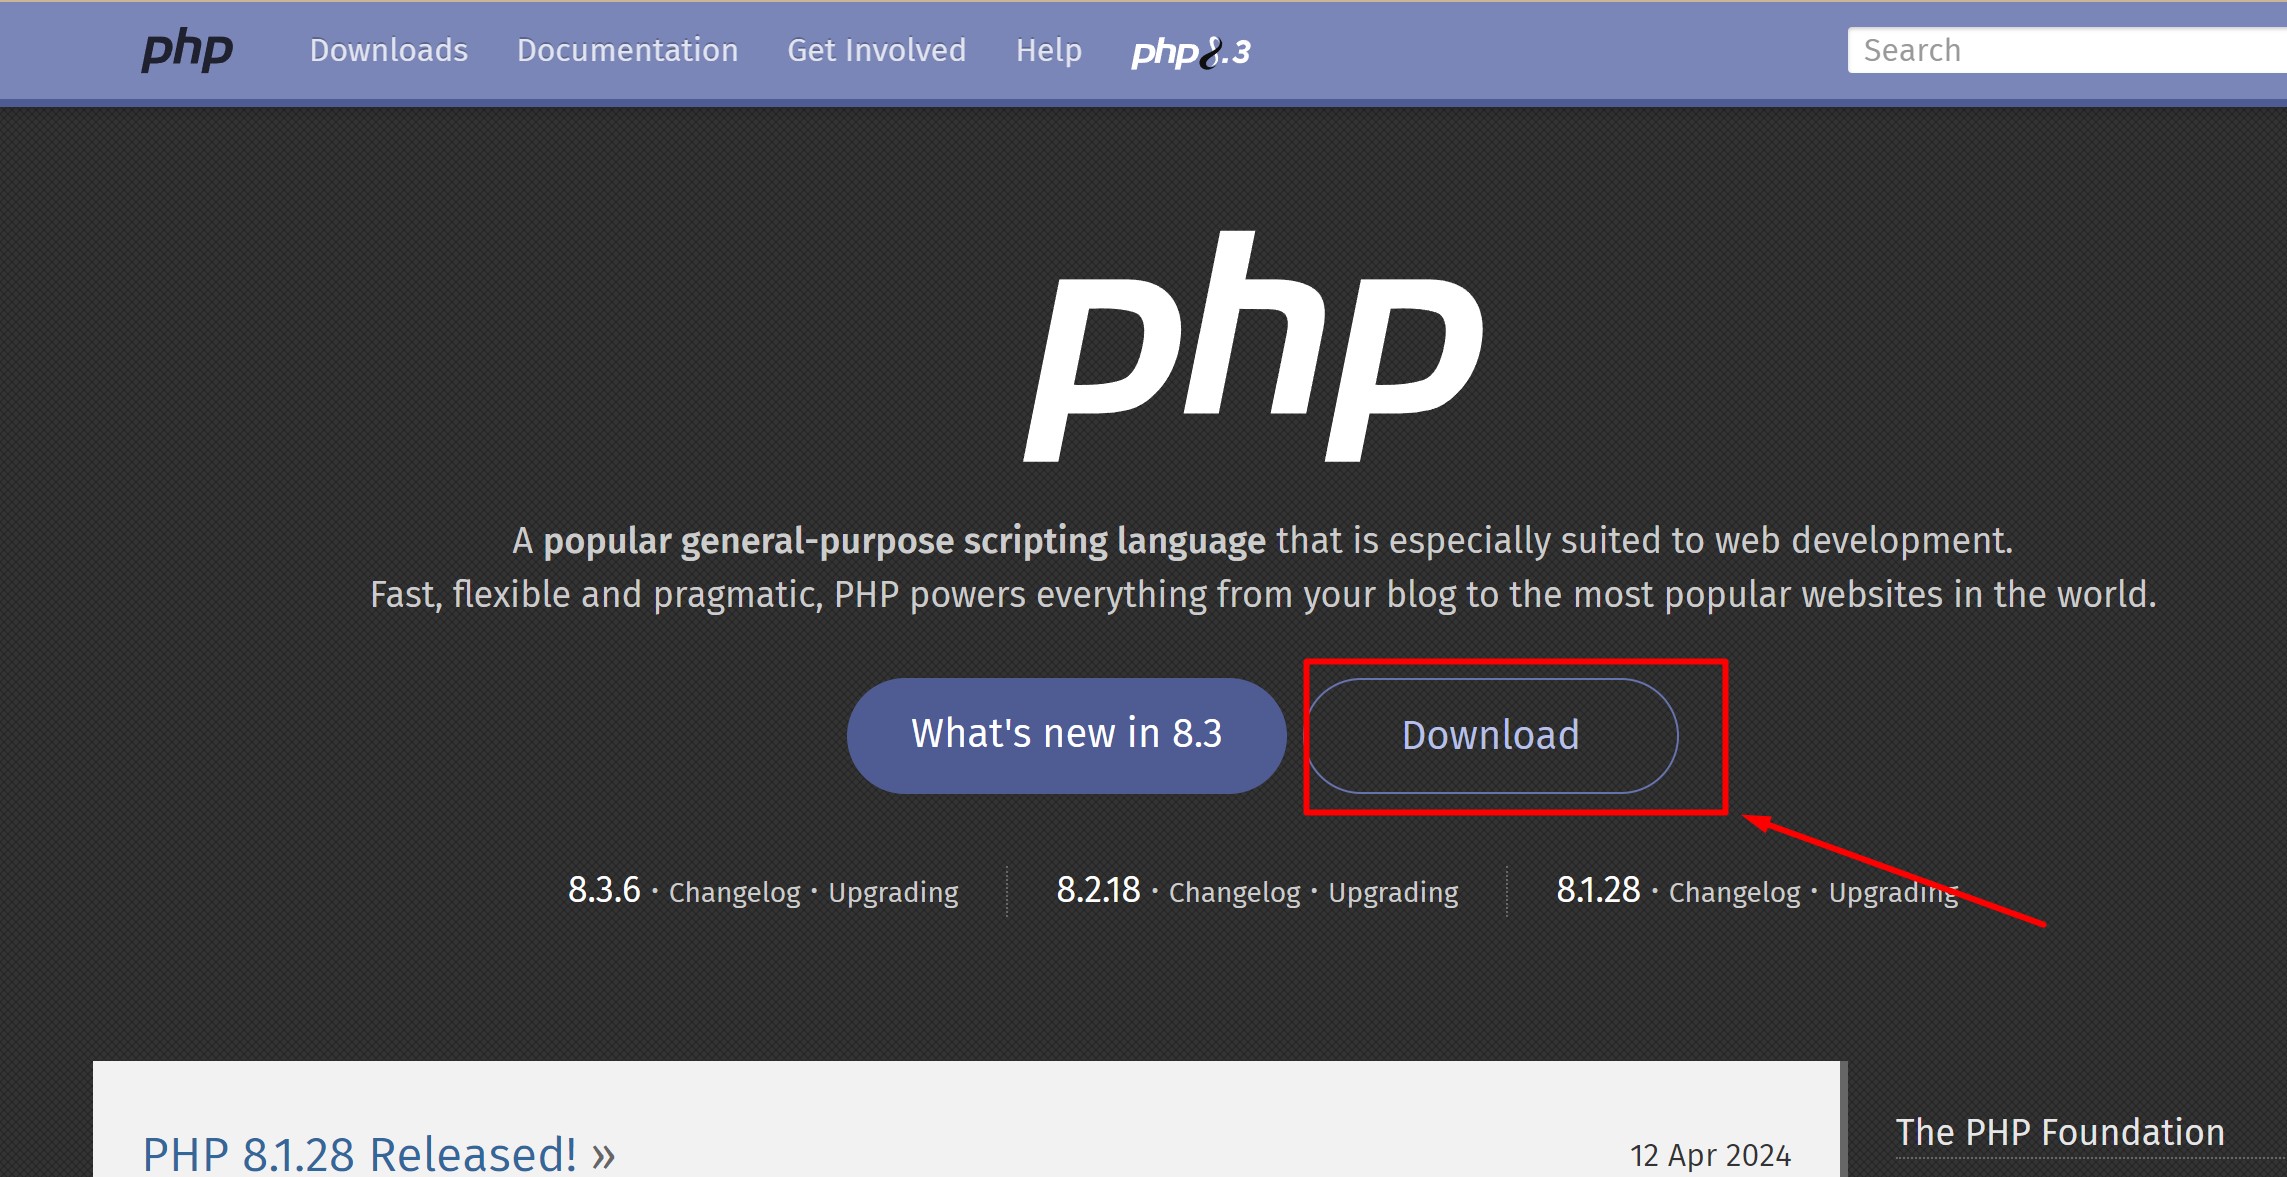This screenshot has height=1177, width=2287.
Task: Open the Downloads menu item
Action: pos(388,50)
